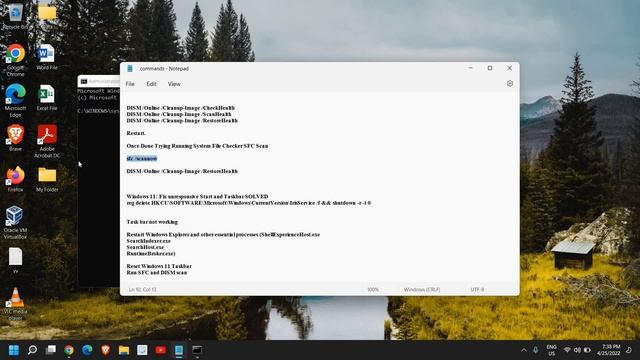640x360 pixels.
Task: Click the 'Restart.' line in Notepad
Action: point(136,133)
